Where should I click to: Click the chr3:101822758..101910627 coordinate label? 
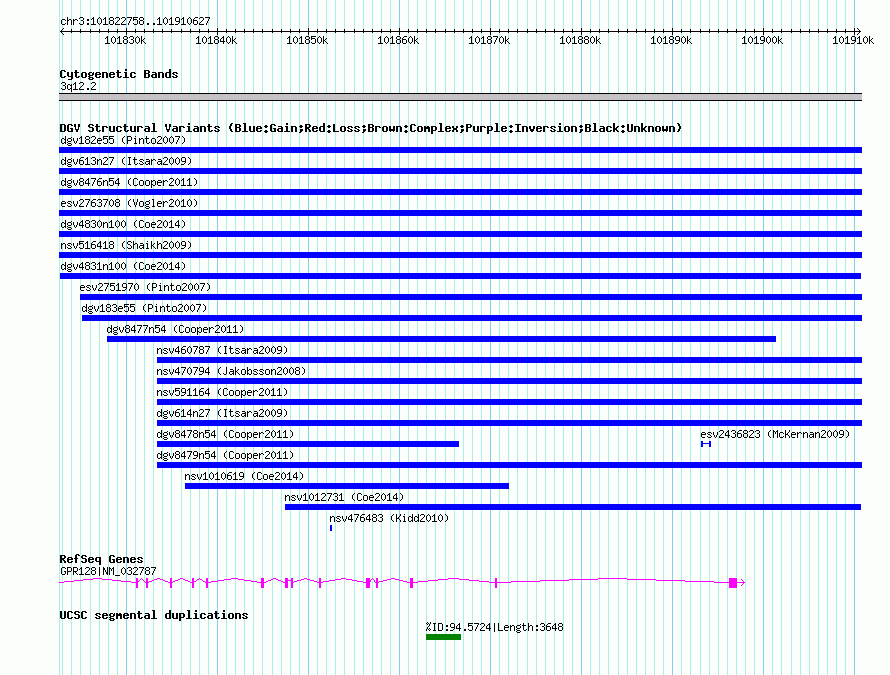point(135,21)
